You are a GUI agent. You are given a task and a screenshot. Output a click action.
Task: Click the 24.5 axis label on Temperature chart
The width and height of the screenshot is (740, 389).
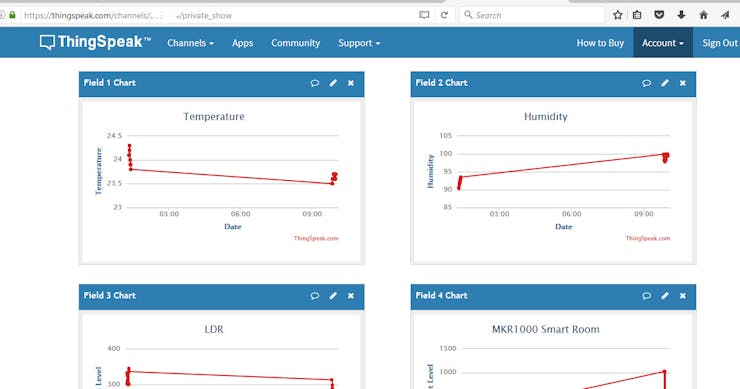114,135
